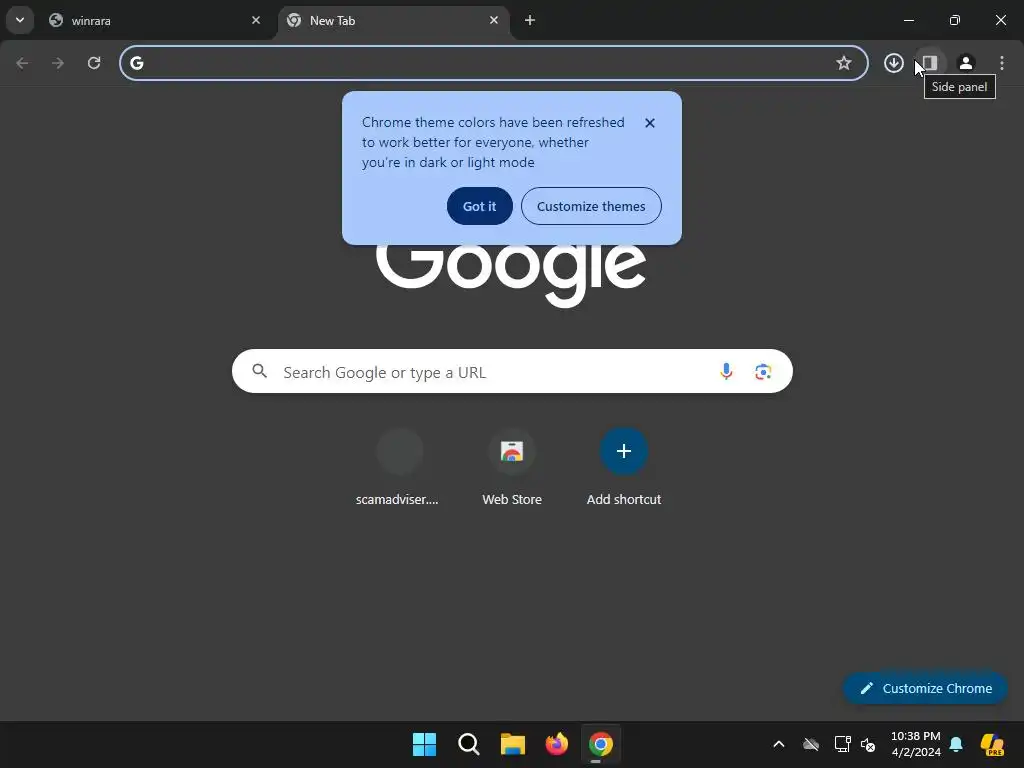Open a new tab with plus button
Viewport: 1024px width, 768px height.
click(x=530, y=20)
